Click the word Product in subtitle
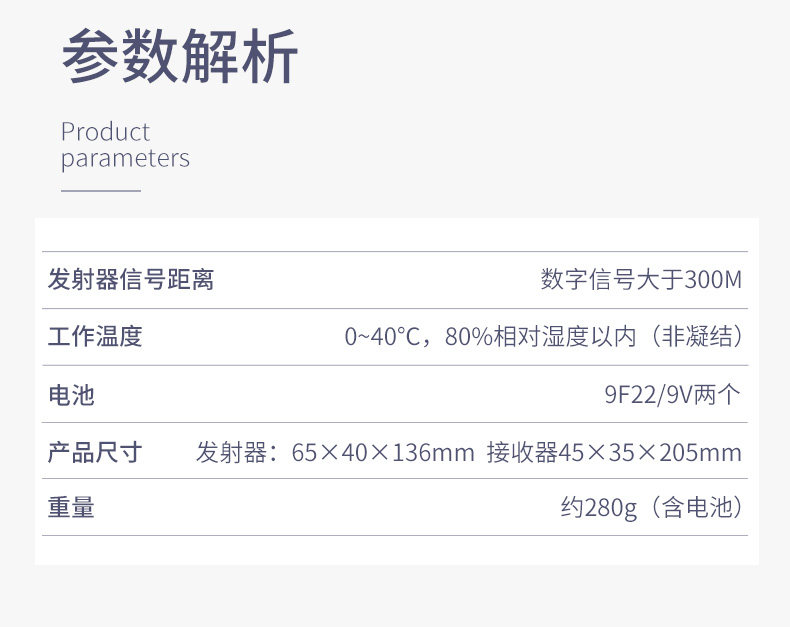The height and width of the screenshot is (627, 790). (105, 133)
